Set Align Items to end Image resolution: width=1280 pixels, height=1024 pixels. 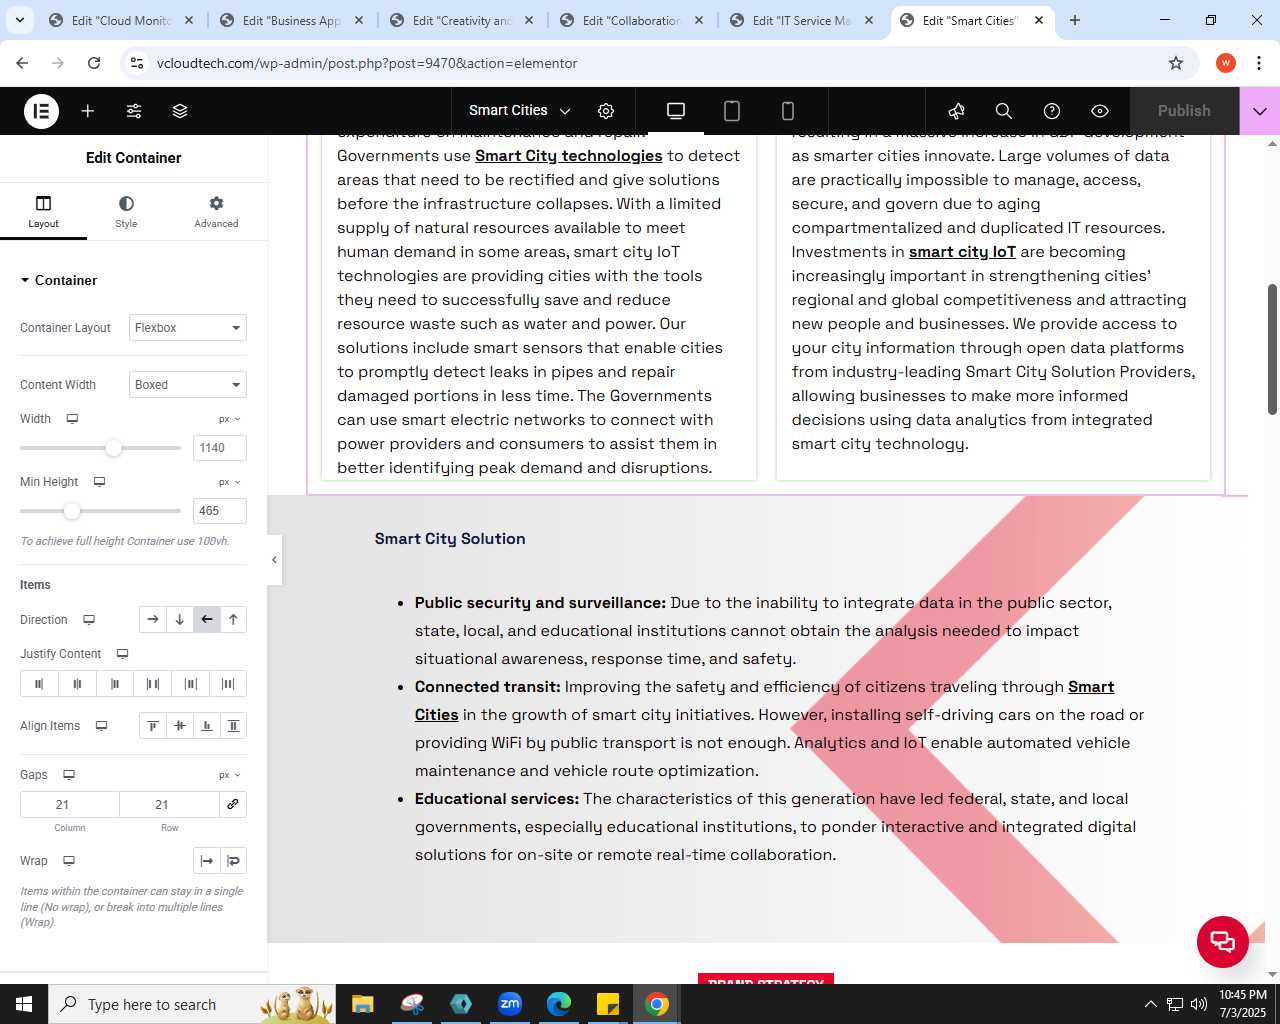[206, 726]
